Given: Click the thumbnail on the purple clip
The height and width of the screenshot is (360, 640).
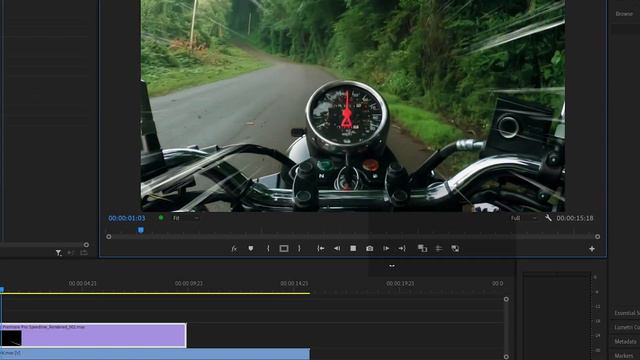Looking at the screenshot, I should coord(11,338).
